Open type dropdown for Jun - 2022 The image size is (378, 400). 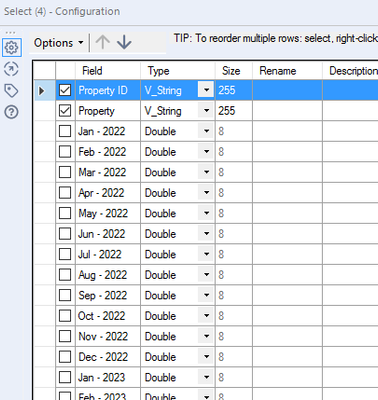coord(206,234)
